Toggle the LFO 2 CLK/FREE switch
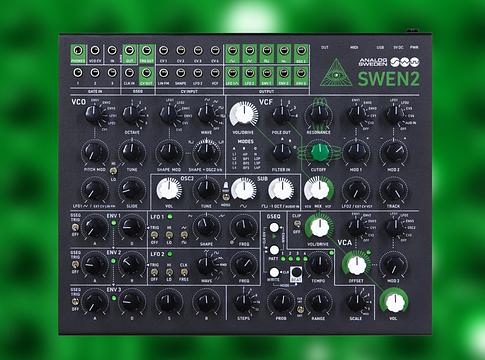This screenshot has width=485, height=360. click(184, 272)
